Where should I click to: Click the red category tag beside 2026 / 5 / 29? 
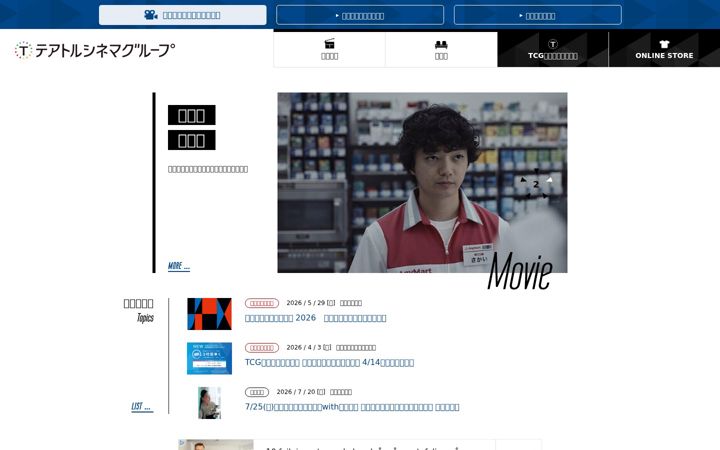(x=262, y=303)
